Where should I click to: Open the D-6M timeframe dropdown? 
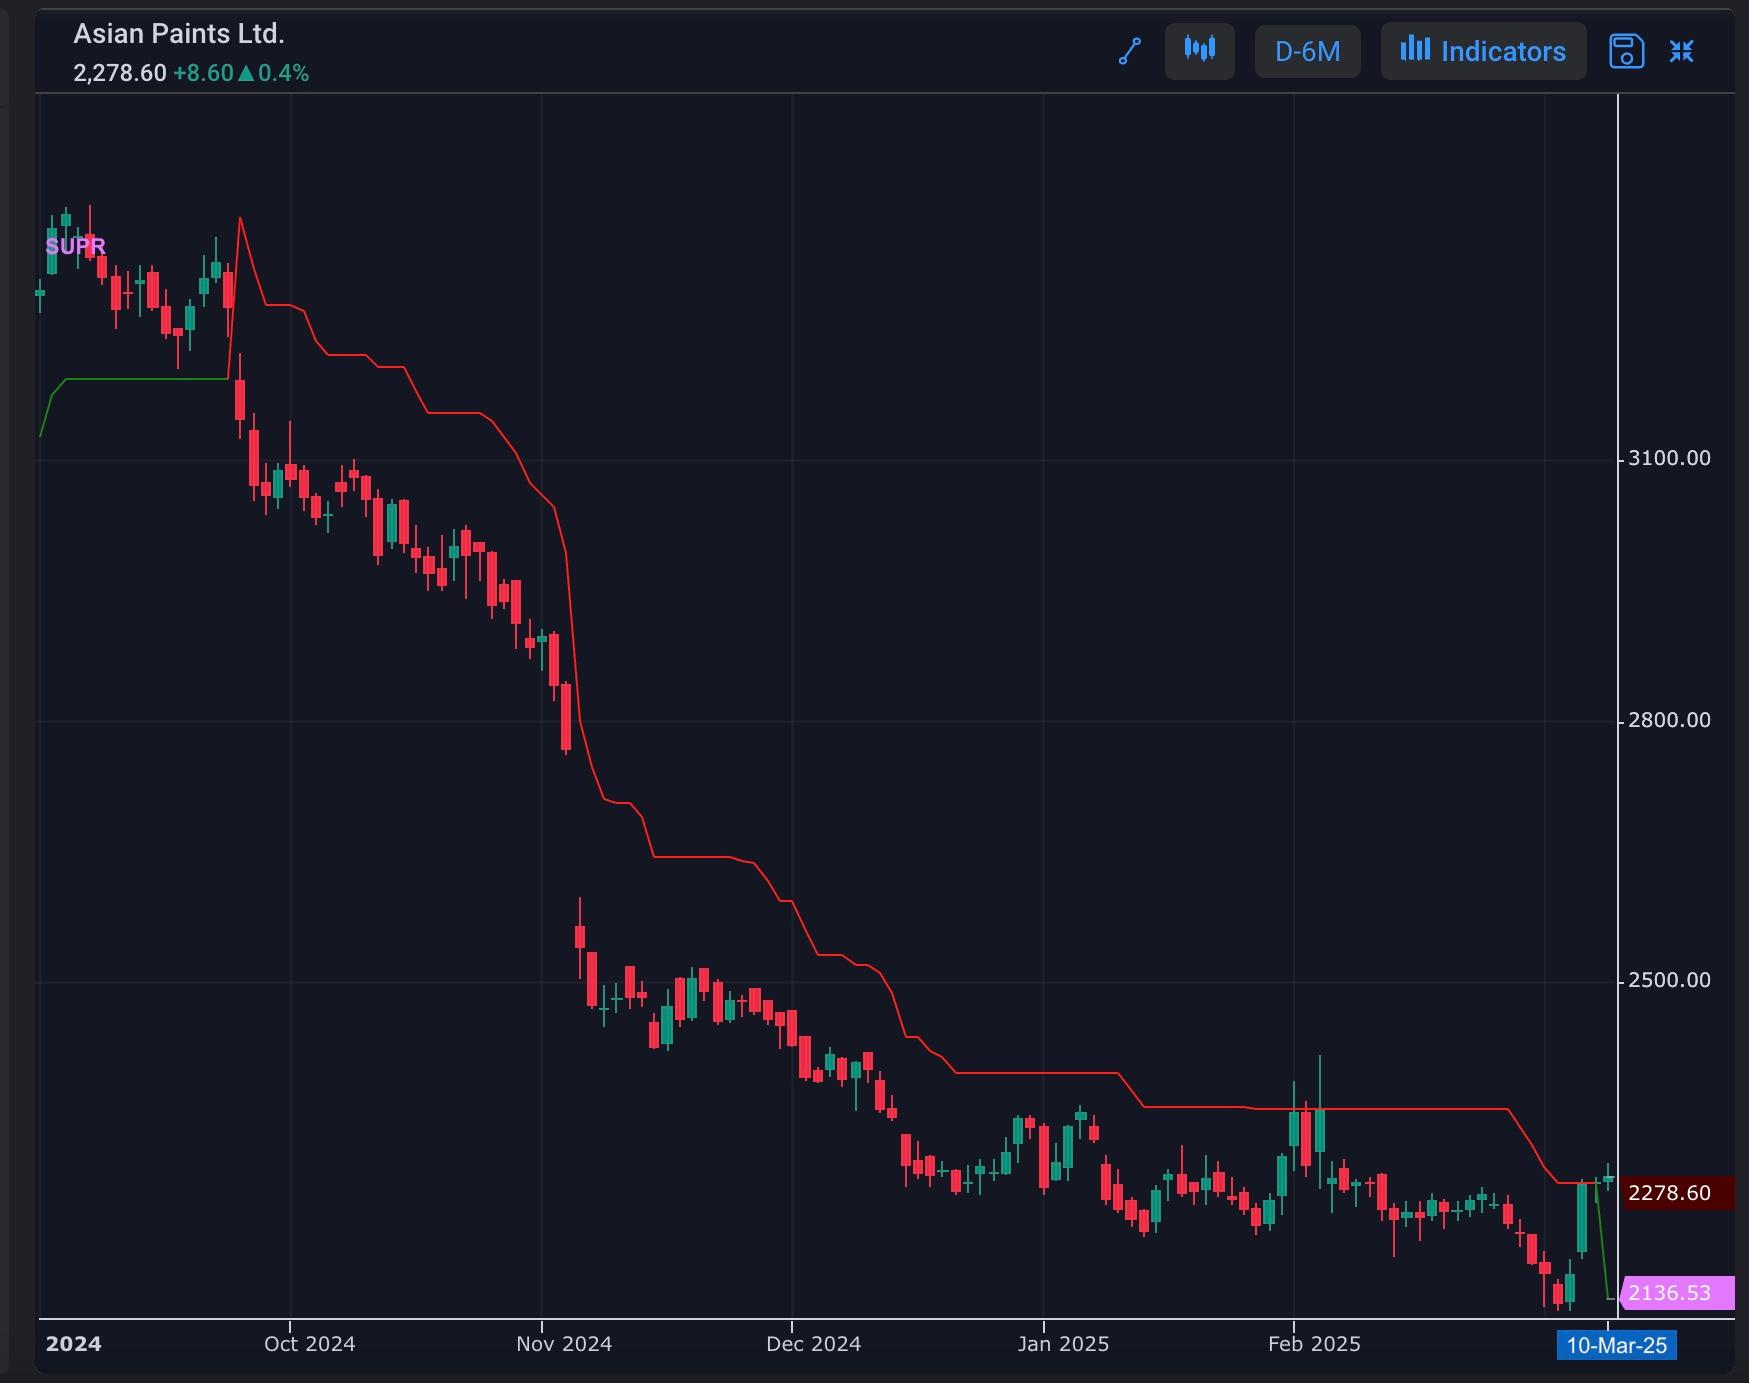[x=1307, y=50]
